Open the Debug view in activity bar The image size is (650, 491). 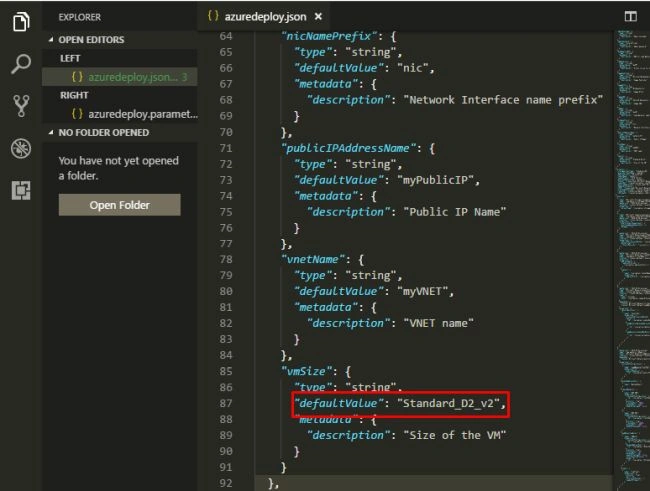coord(21,148)
